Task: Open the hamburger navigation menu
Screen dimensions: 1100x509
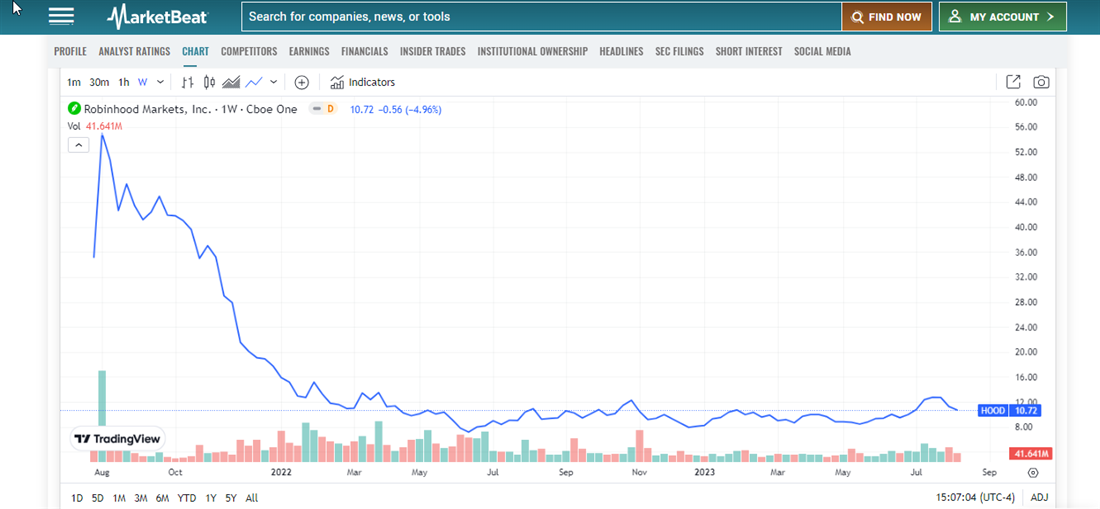Action: click(61, 17)
